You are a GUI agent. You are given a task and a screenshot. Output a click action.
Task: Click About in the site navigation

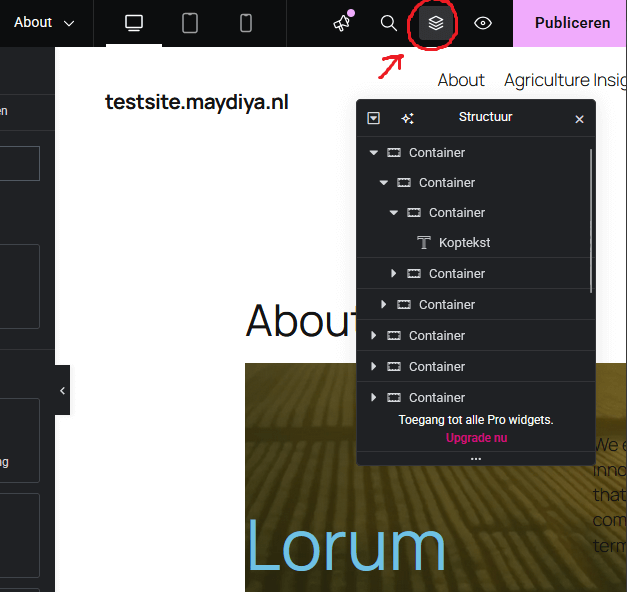click(x=461, y=80)
